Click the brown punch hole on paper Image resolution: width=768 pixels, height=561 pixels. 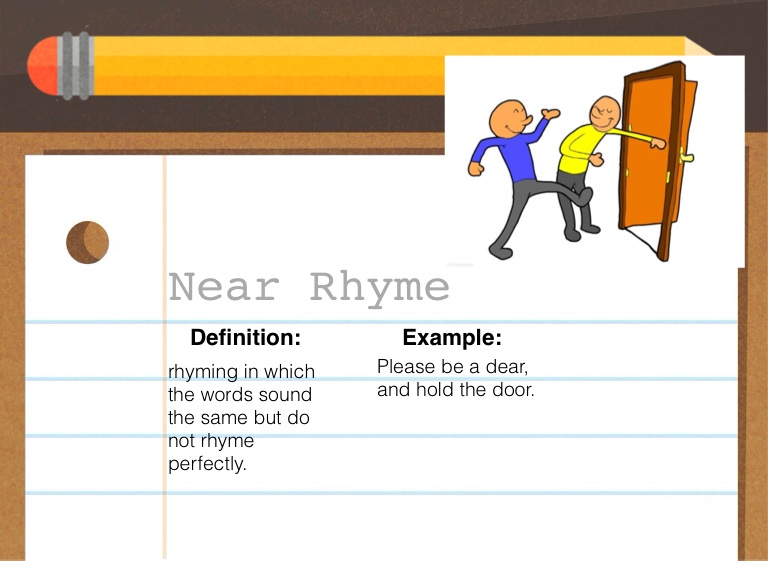click(x=87, y=242)
